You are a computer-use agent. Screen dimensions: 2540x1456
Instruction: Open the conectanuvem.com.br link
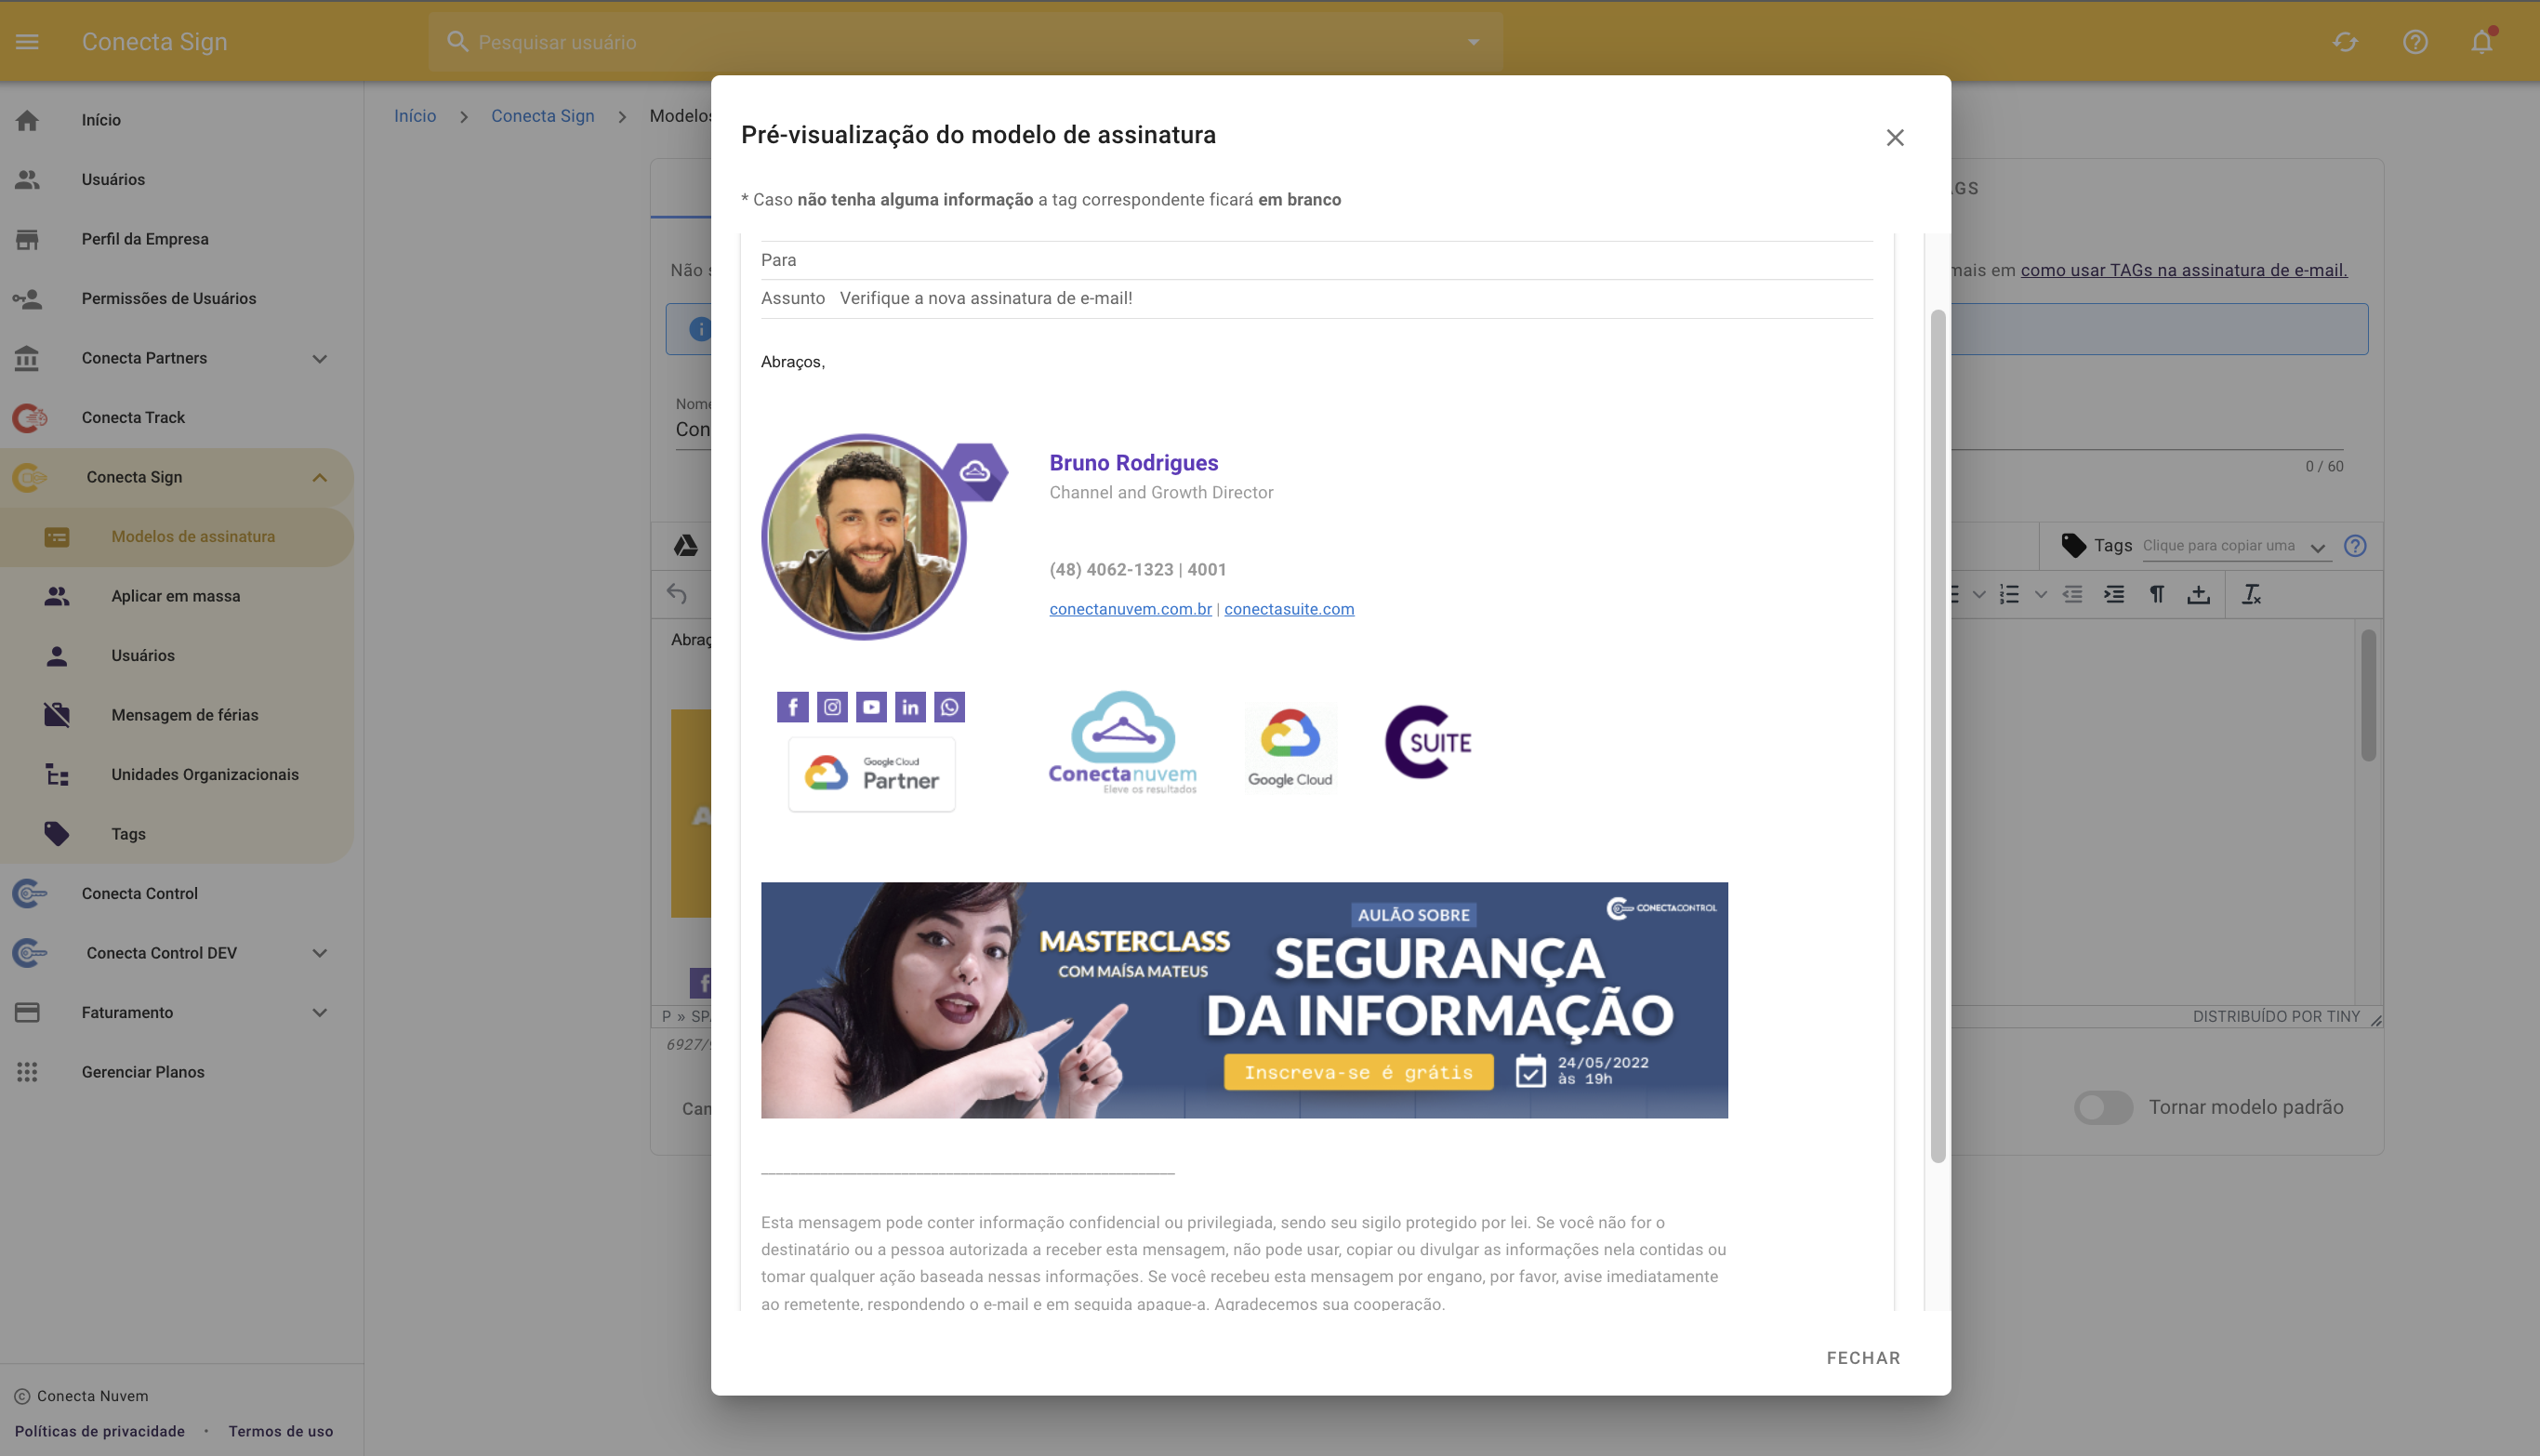pyautogui.click(x=1130, y=609)
